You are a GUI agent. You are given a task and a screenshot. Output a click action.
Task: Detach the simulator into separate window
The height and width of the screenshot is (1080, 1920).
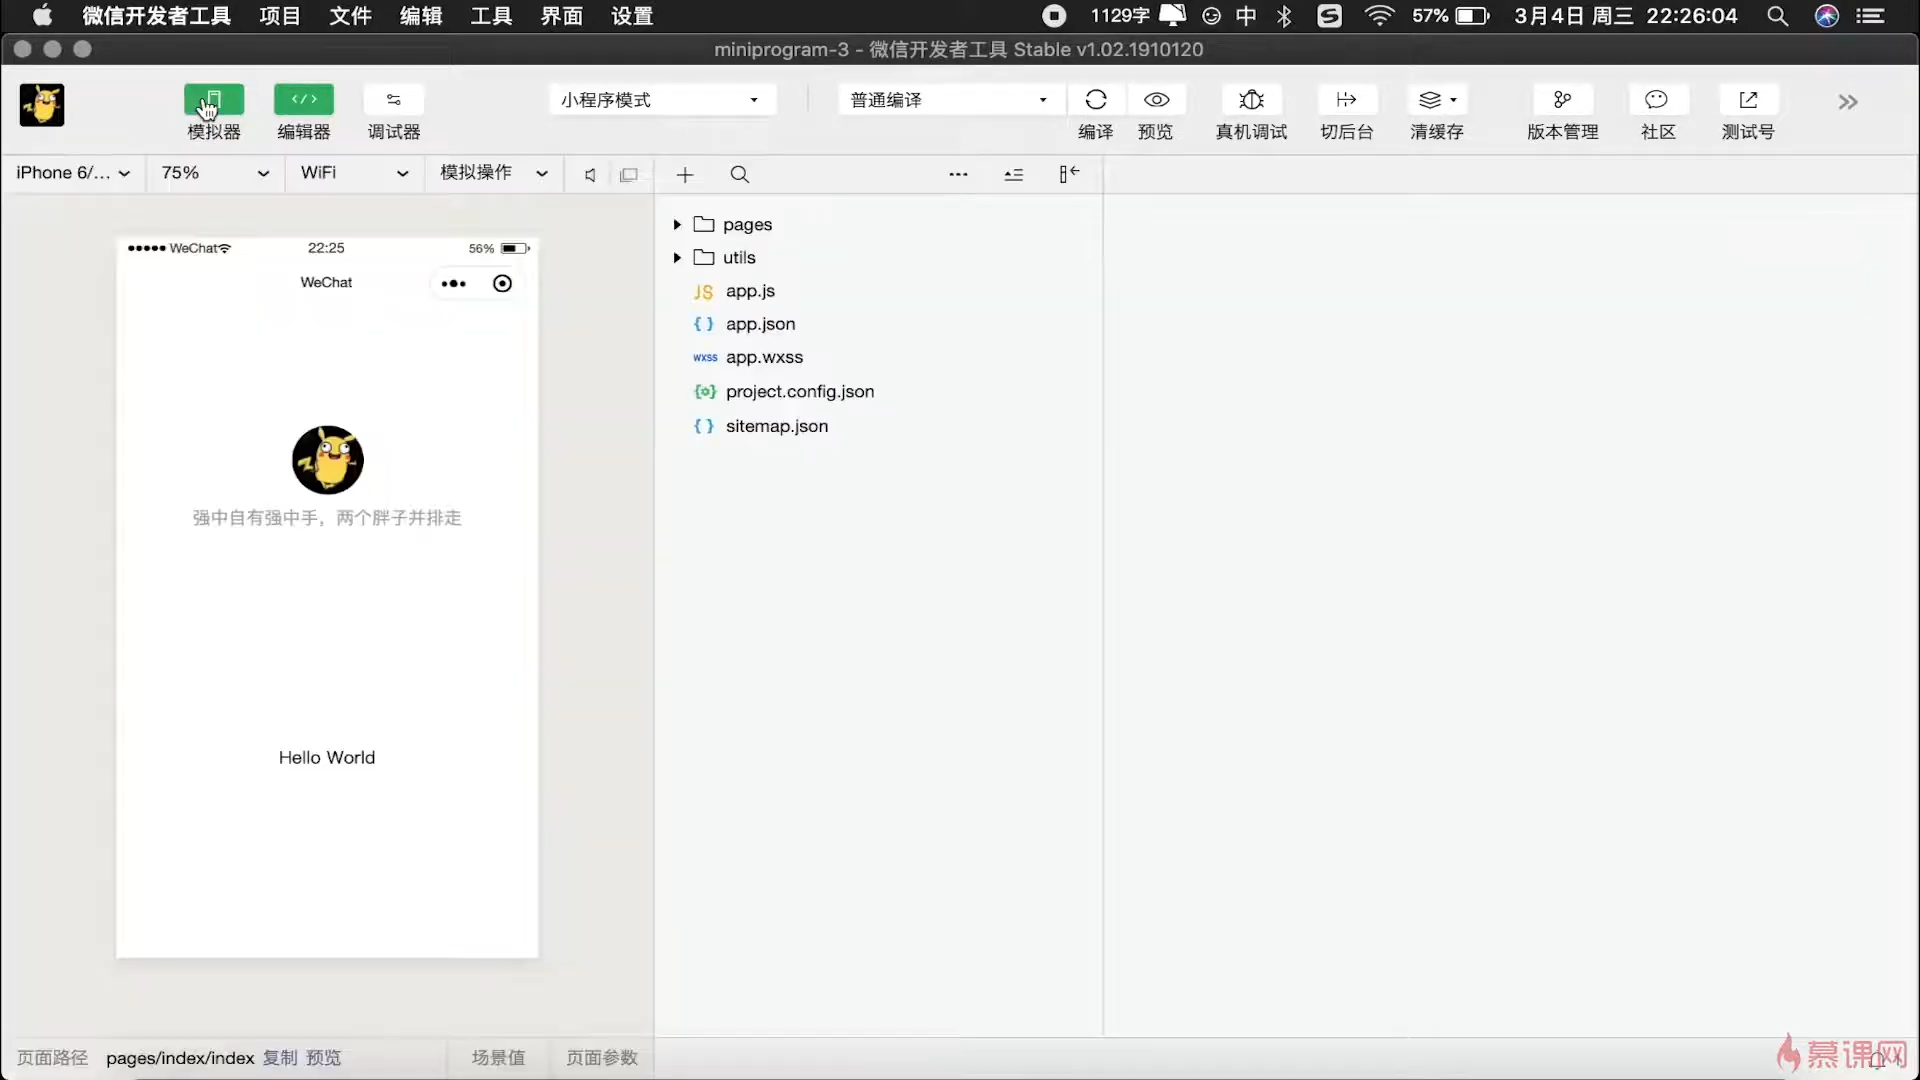click(628, 175)
